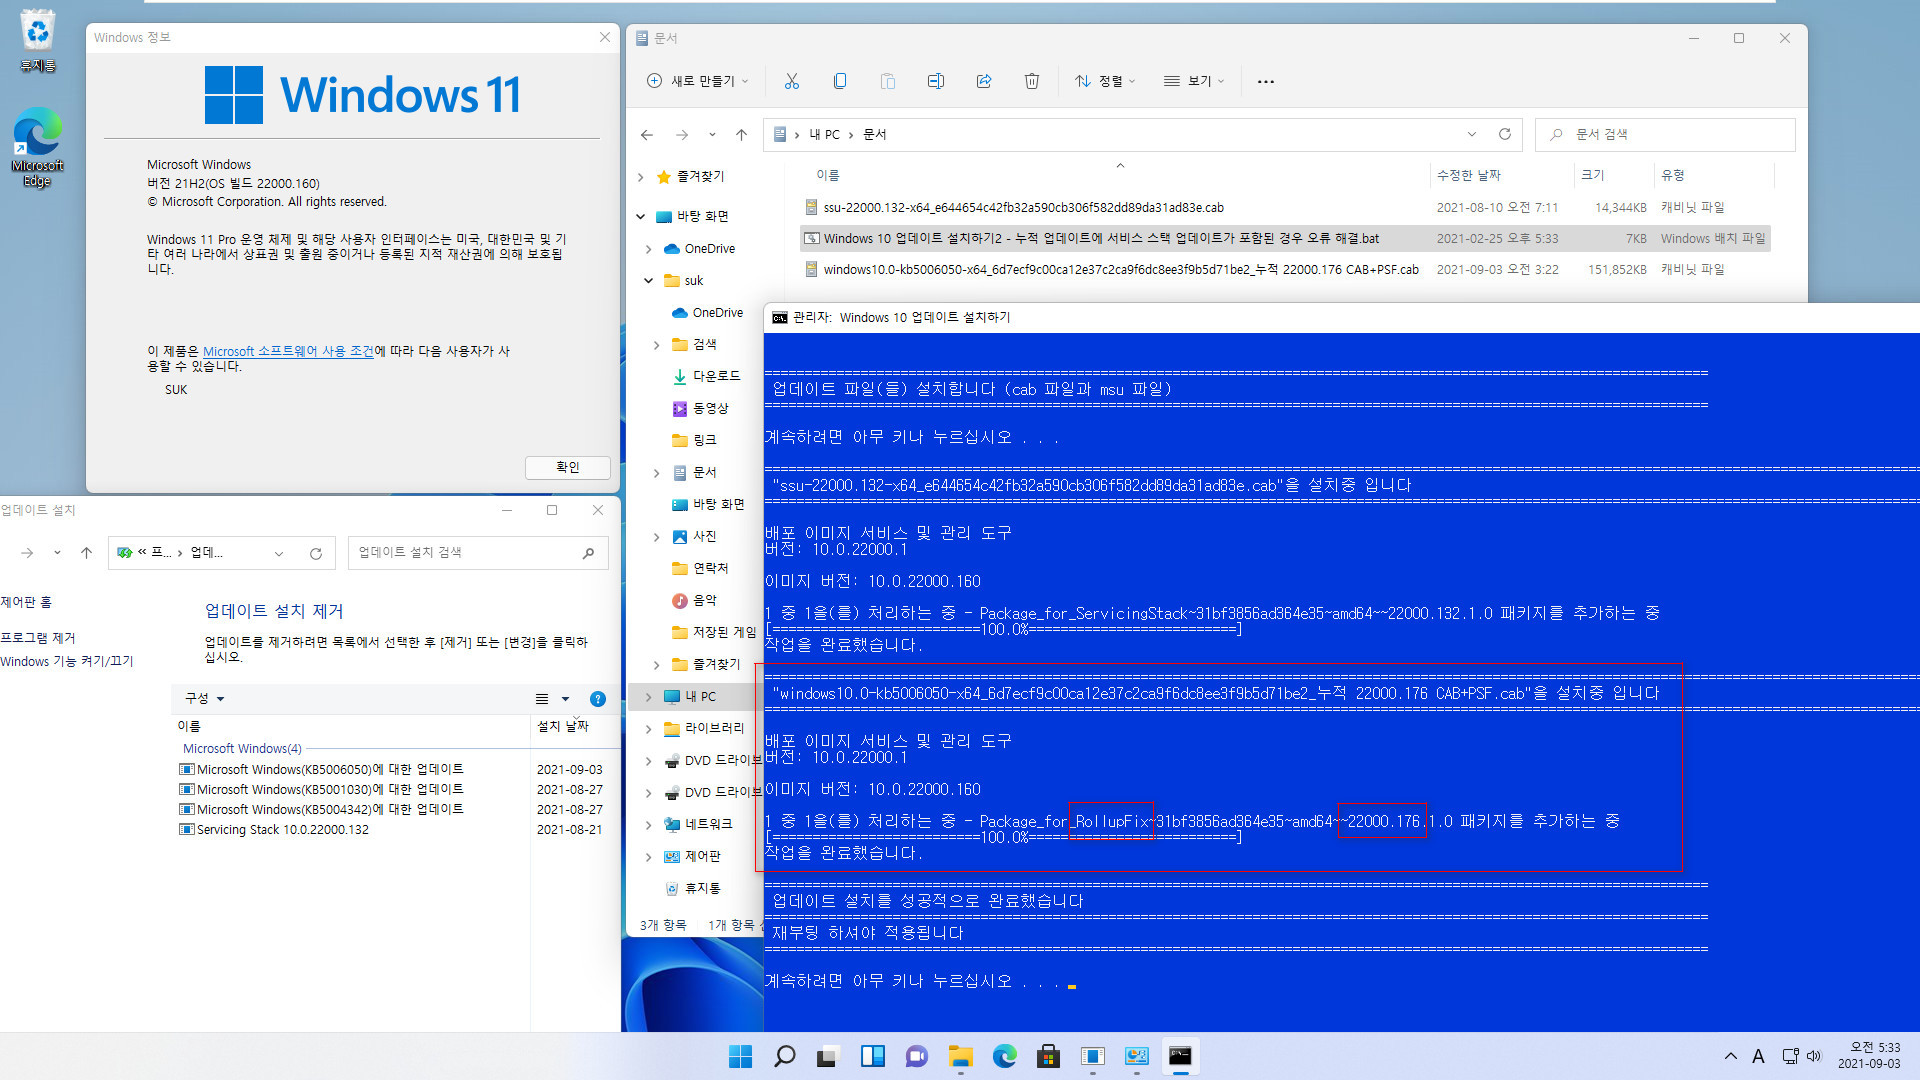
Task: Select KB5001030 update entry
Action: (x=330, y=789)
